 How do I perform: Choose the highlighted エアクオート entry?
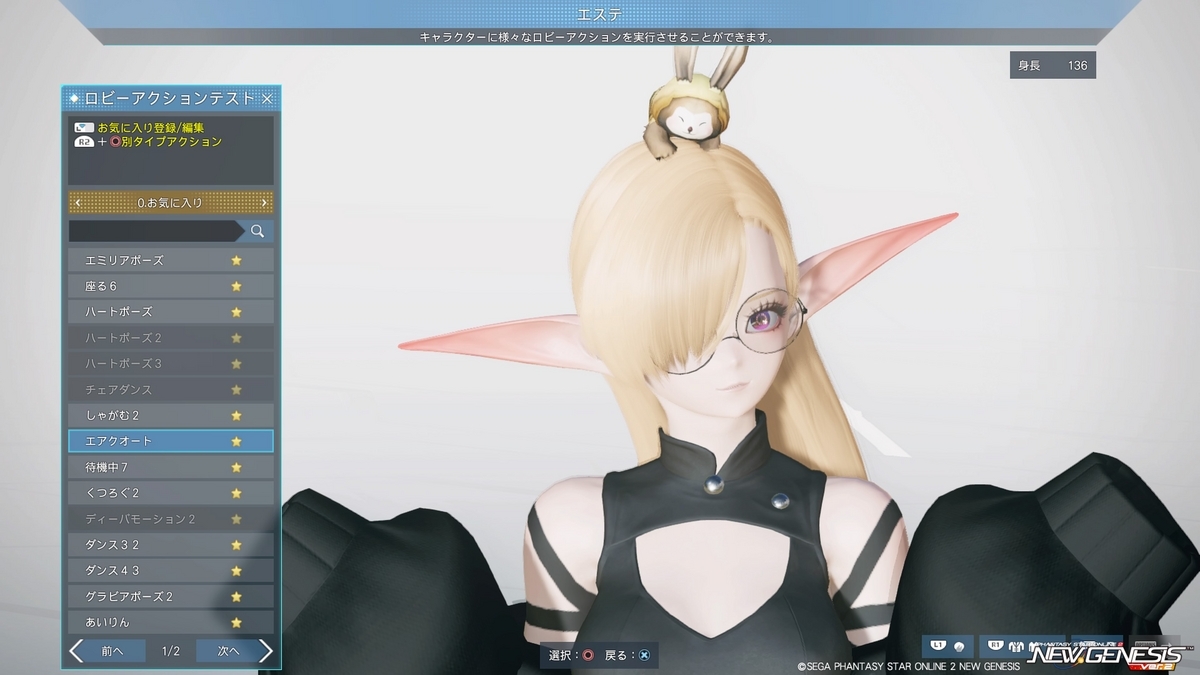pyautogui.click(x=170, y=441)
